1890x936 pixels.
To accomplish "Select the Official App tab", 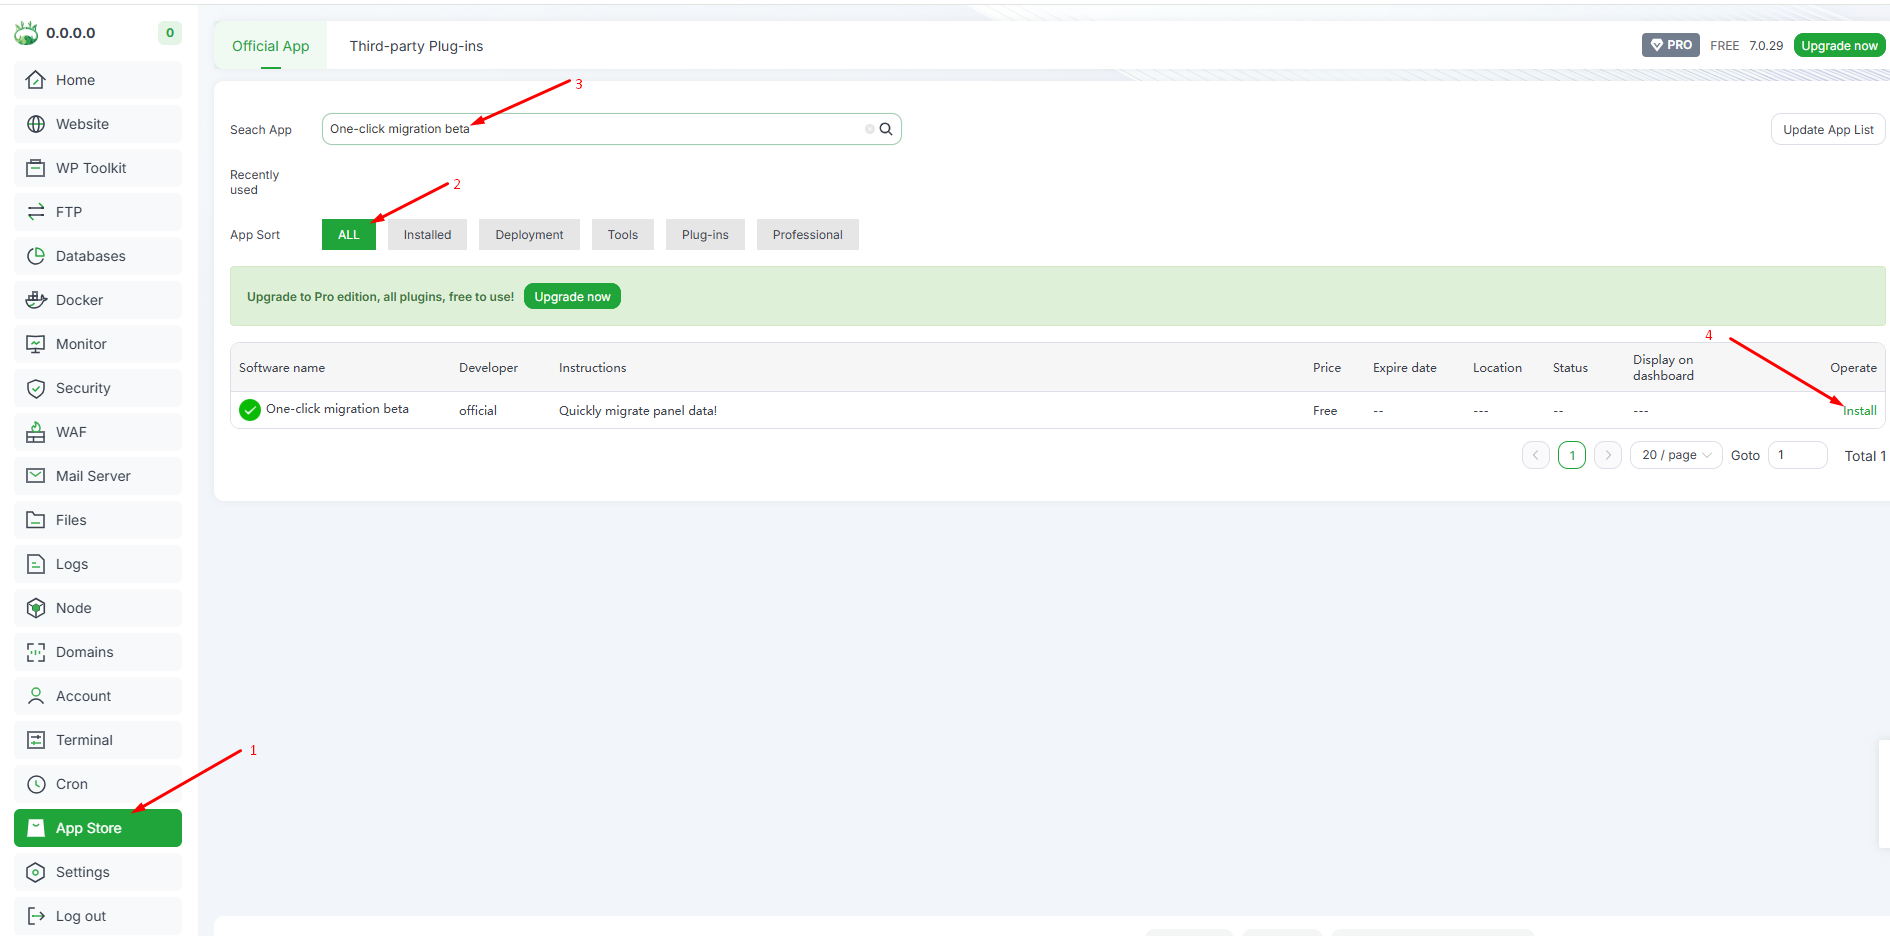I will pyautogui.click(x=270, y=46).
